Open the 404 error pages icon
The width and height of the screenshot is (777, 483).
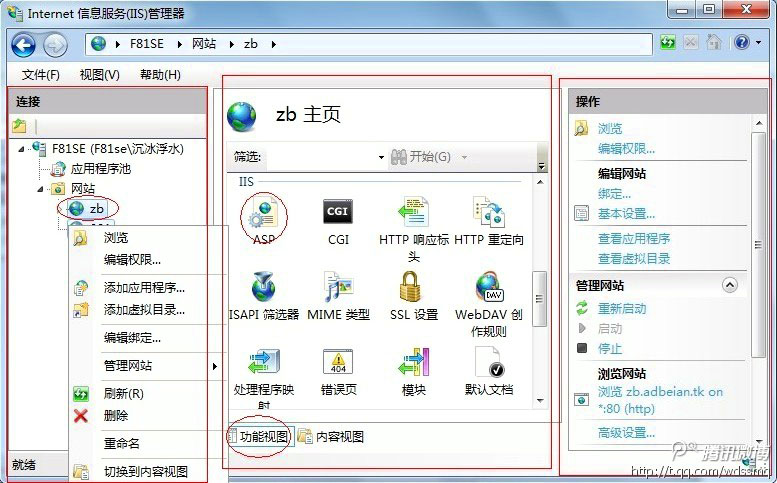pos(338,362)
